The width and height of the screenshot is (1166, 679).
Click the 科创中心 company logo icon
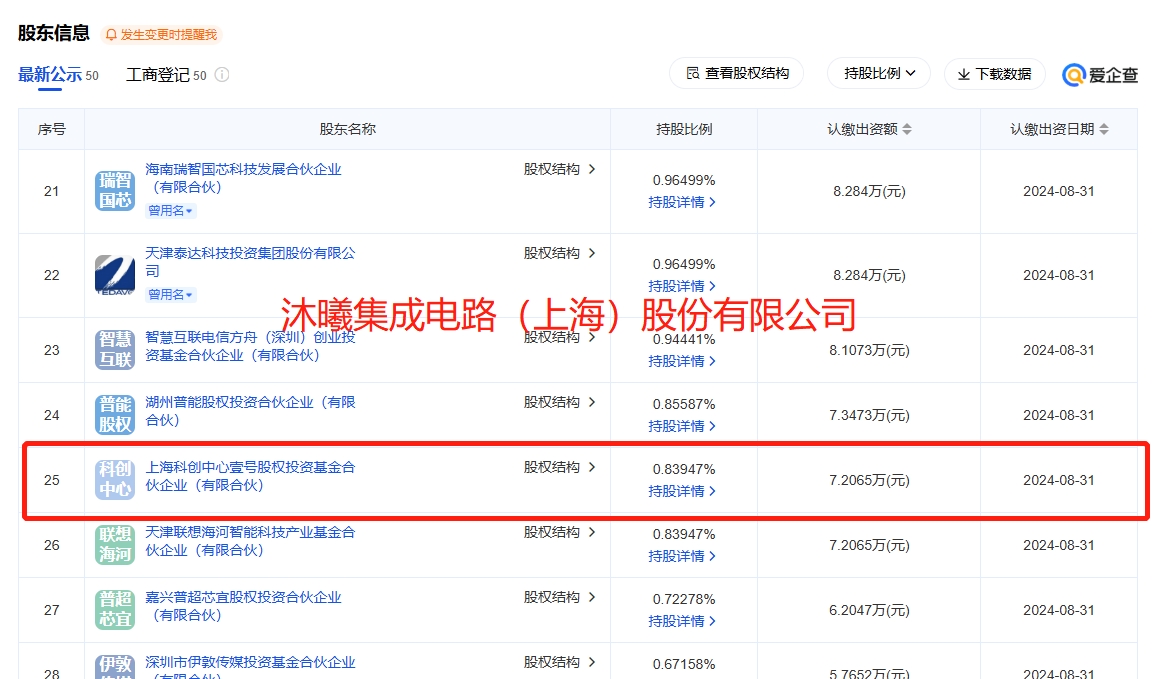(x=115, y=480)
